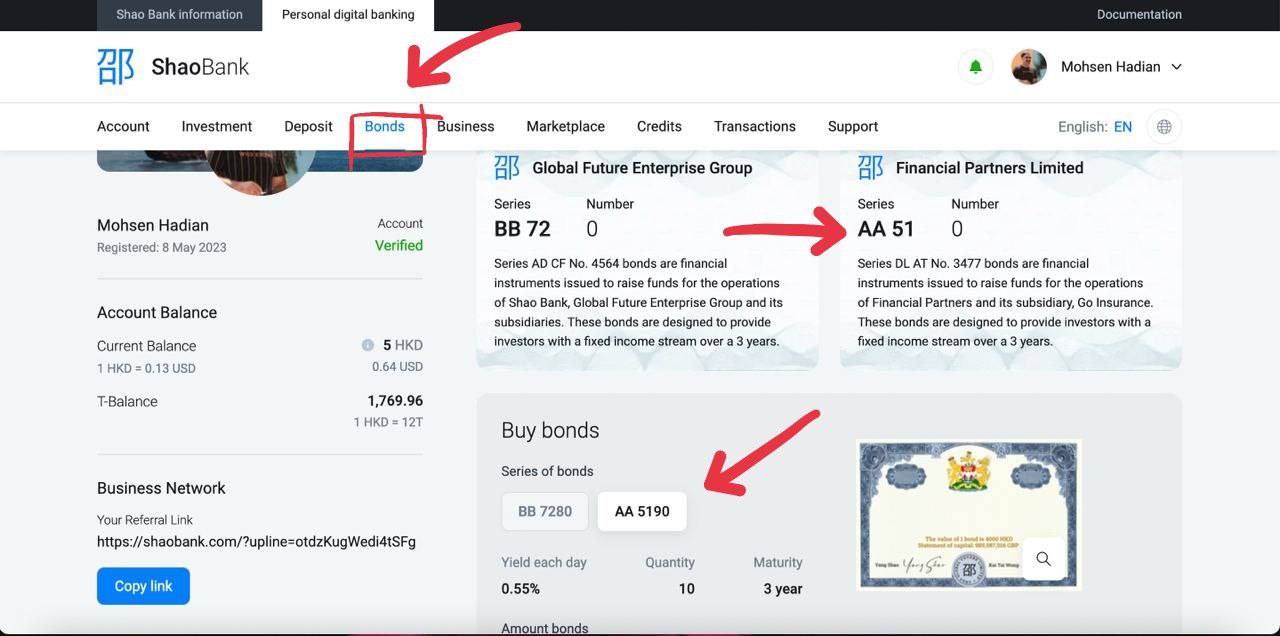Click the Current Balance info icon

pyautogui.click(x=368, y=345)
